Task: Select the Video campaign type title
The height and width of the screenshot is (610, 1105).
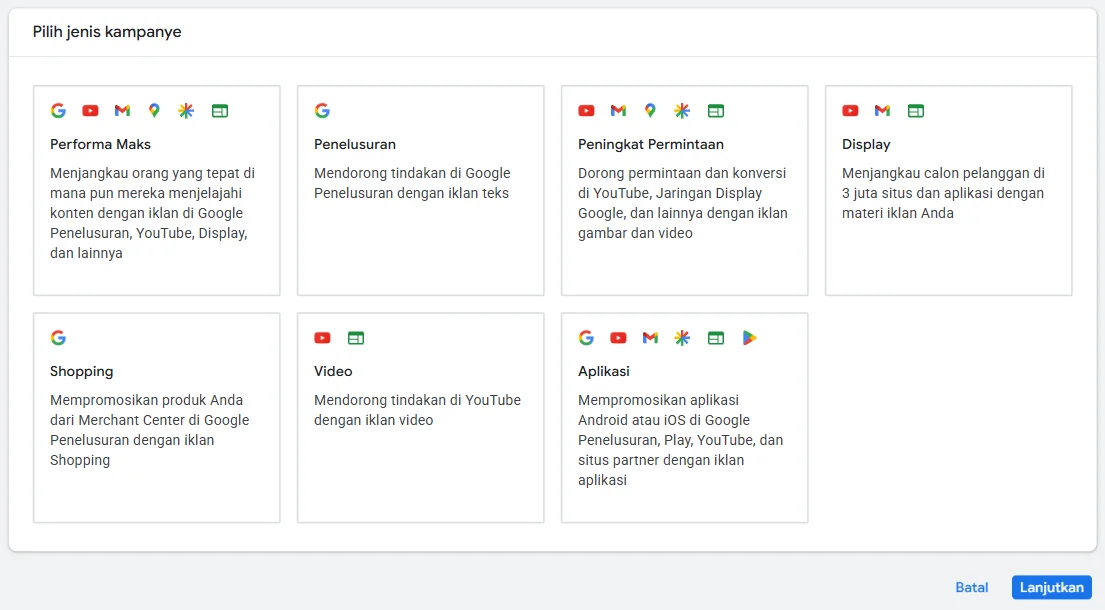Action: (x=333, y=371)
